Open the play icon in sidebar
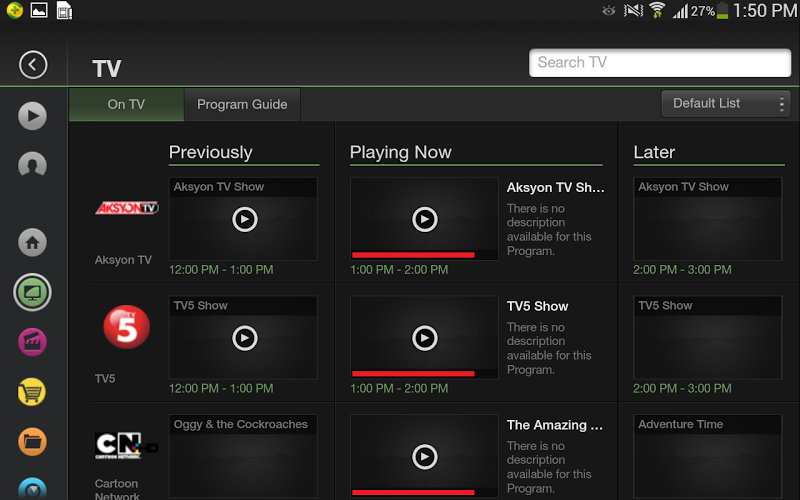This screenshot has height=500, width=800. 33,116
